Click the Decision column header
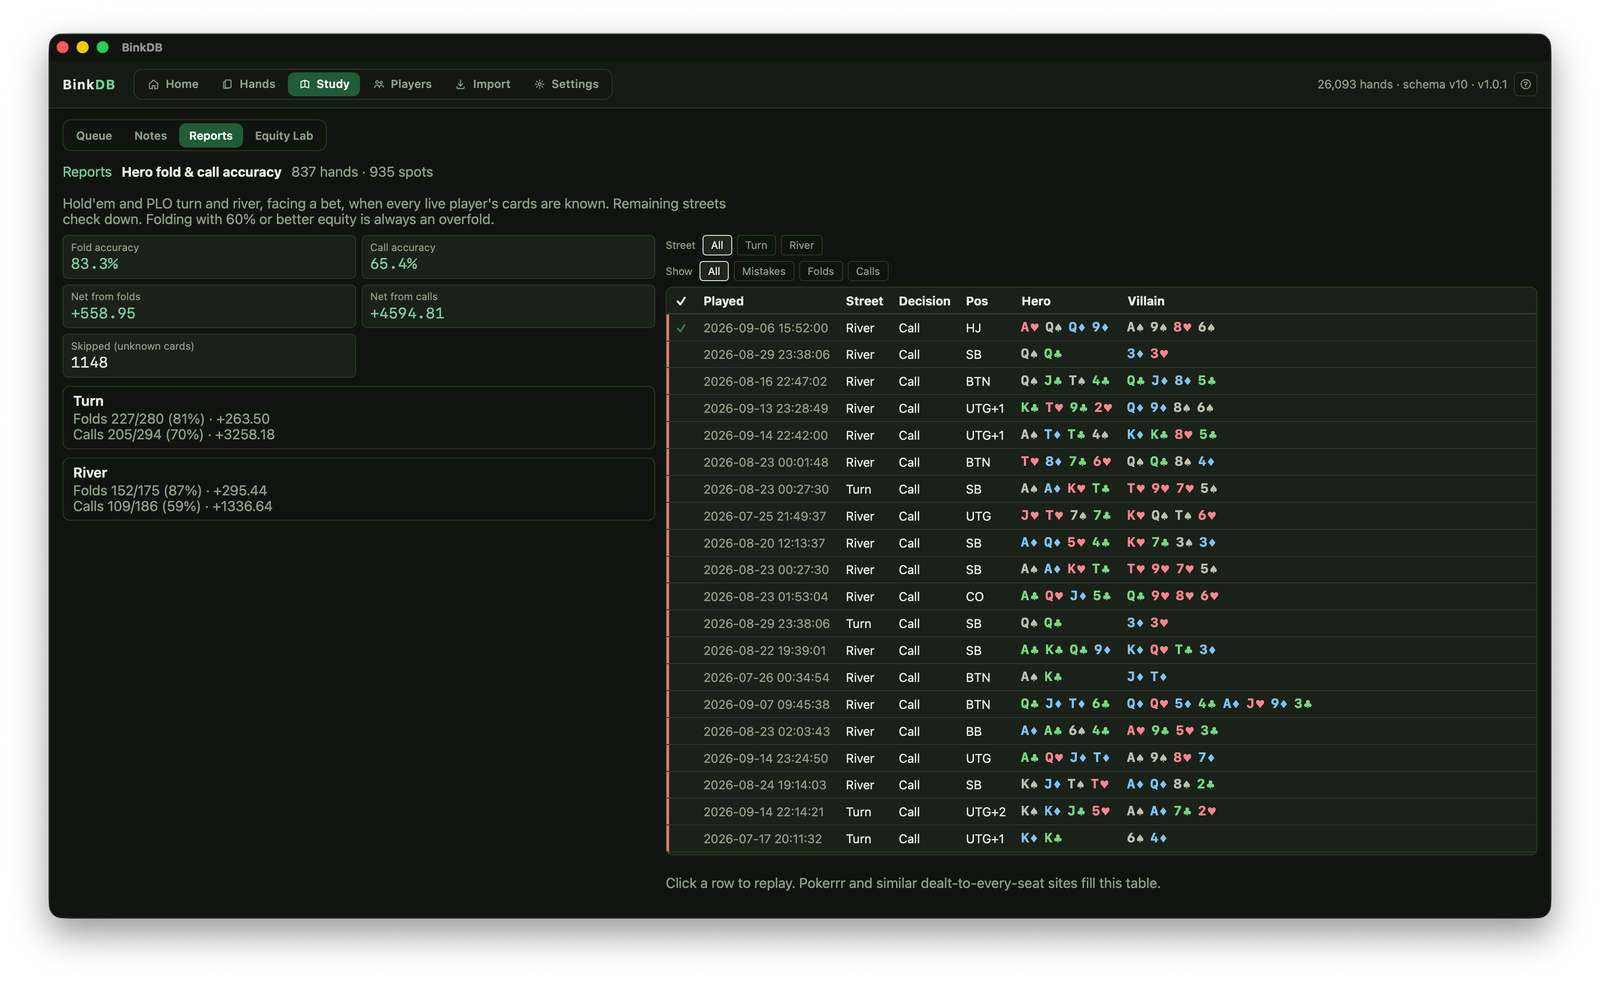 [924, 301]
